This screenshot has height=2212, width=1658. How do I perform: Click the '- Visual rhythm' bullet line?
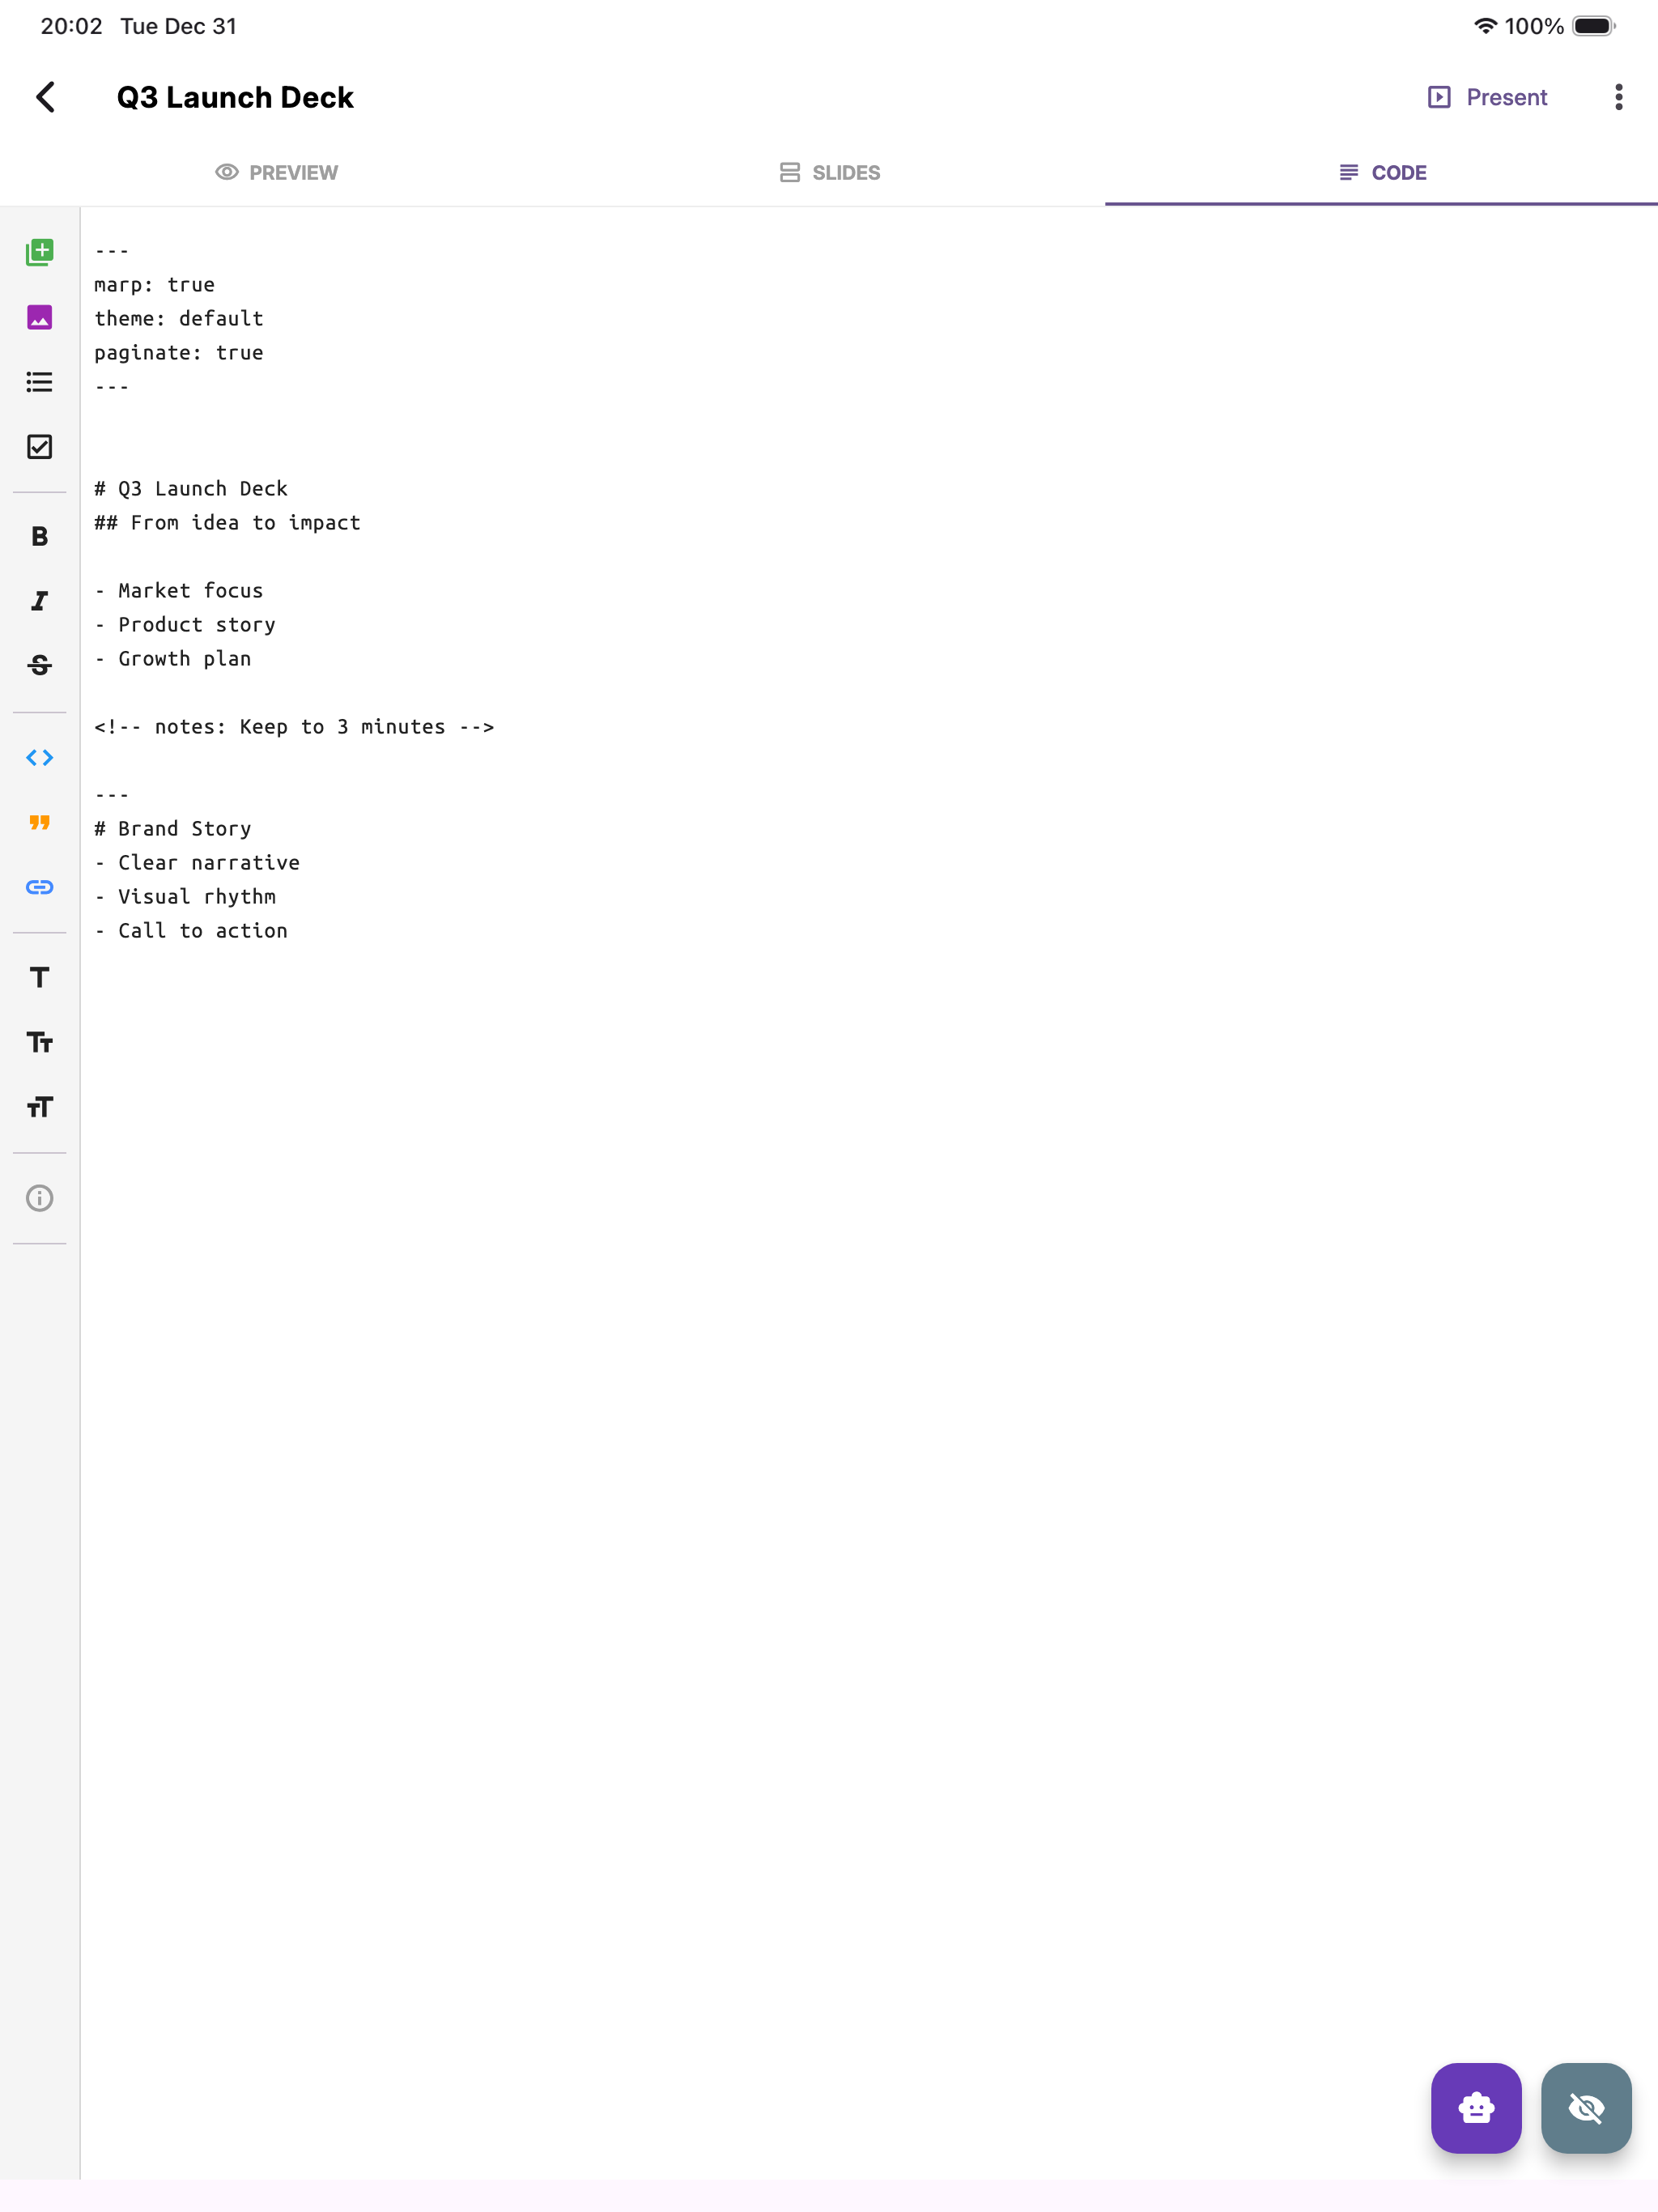[185, 897]
